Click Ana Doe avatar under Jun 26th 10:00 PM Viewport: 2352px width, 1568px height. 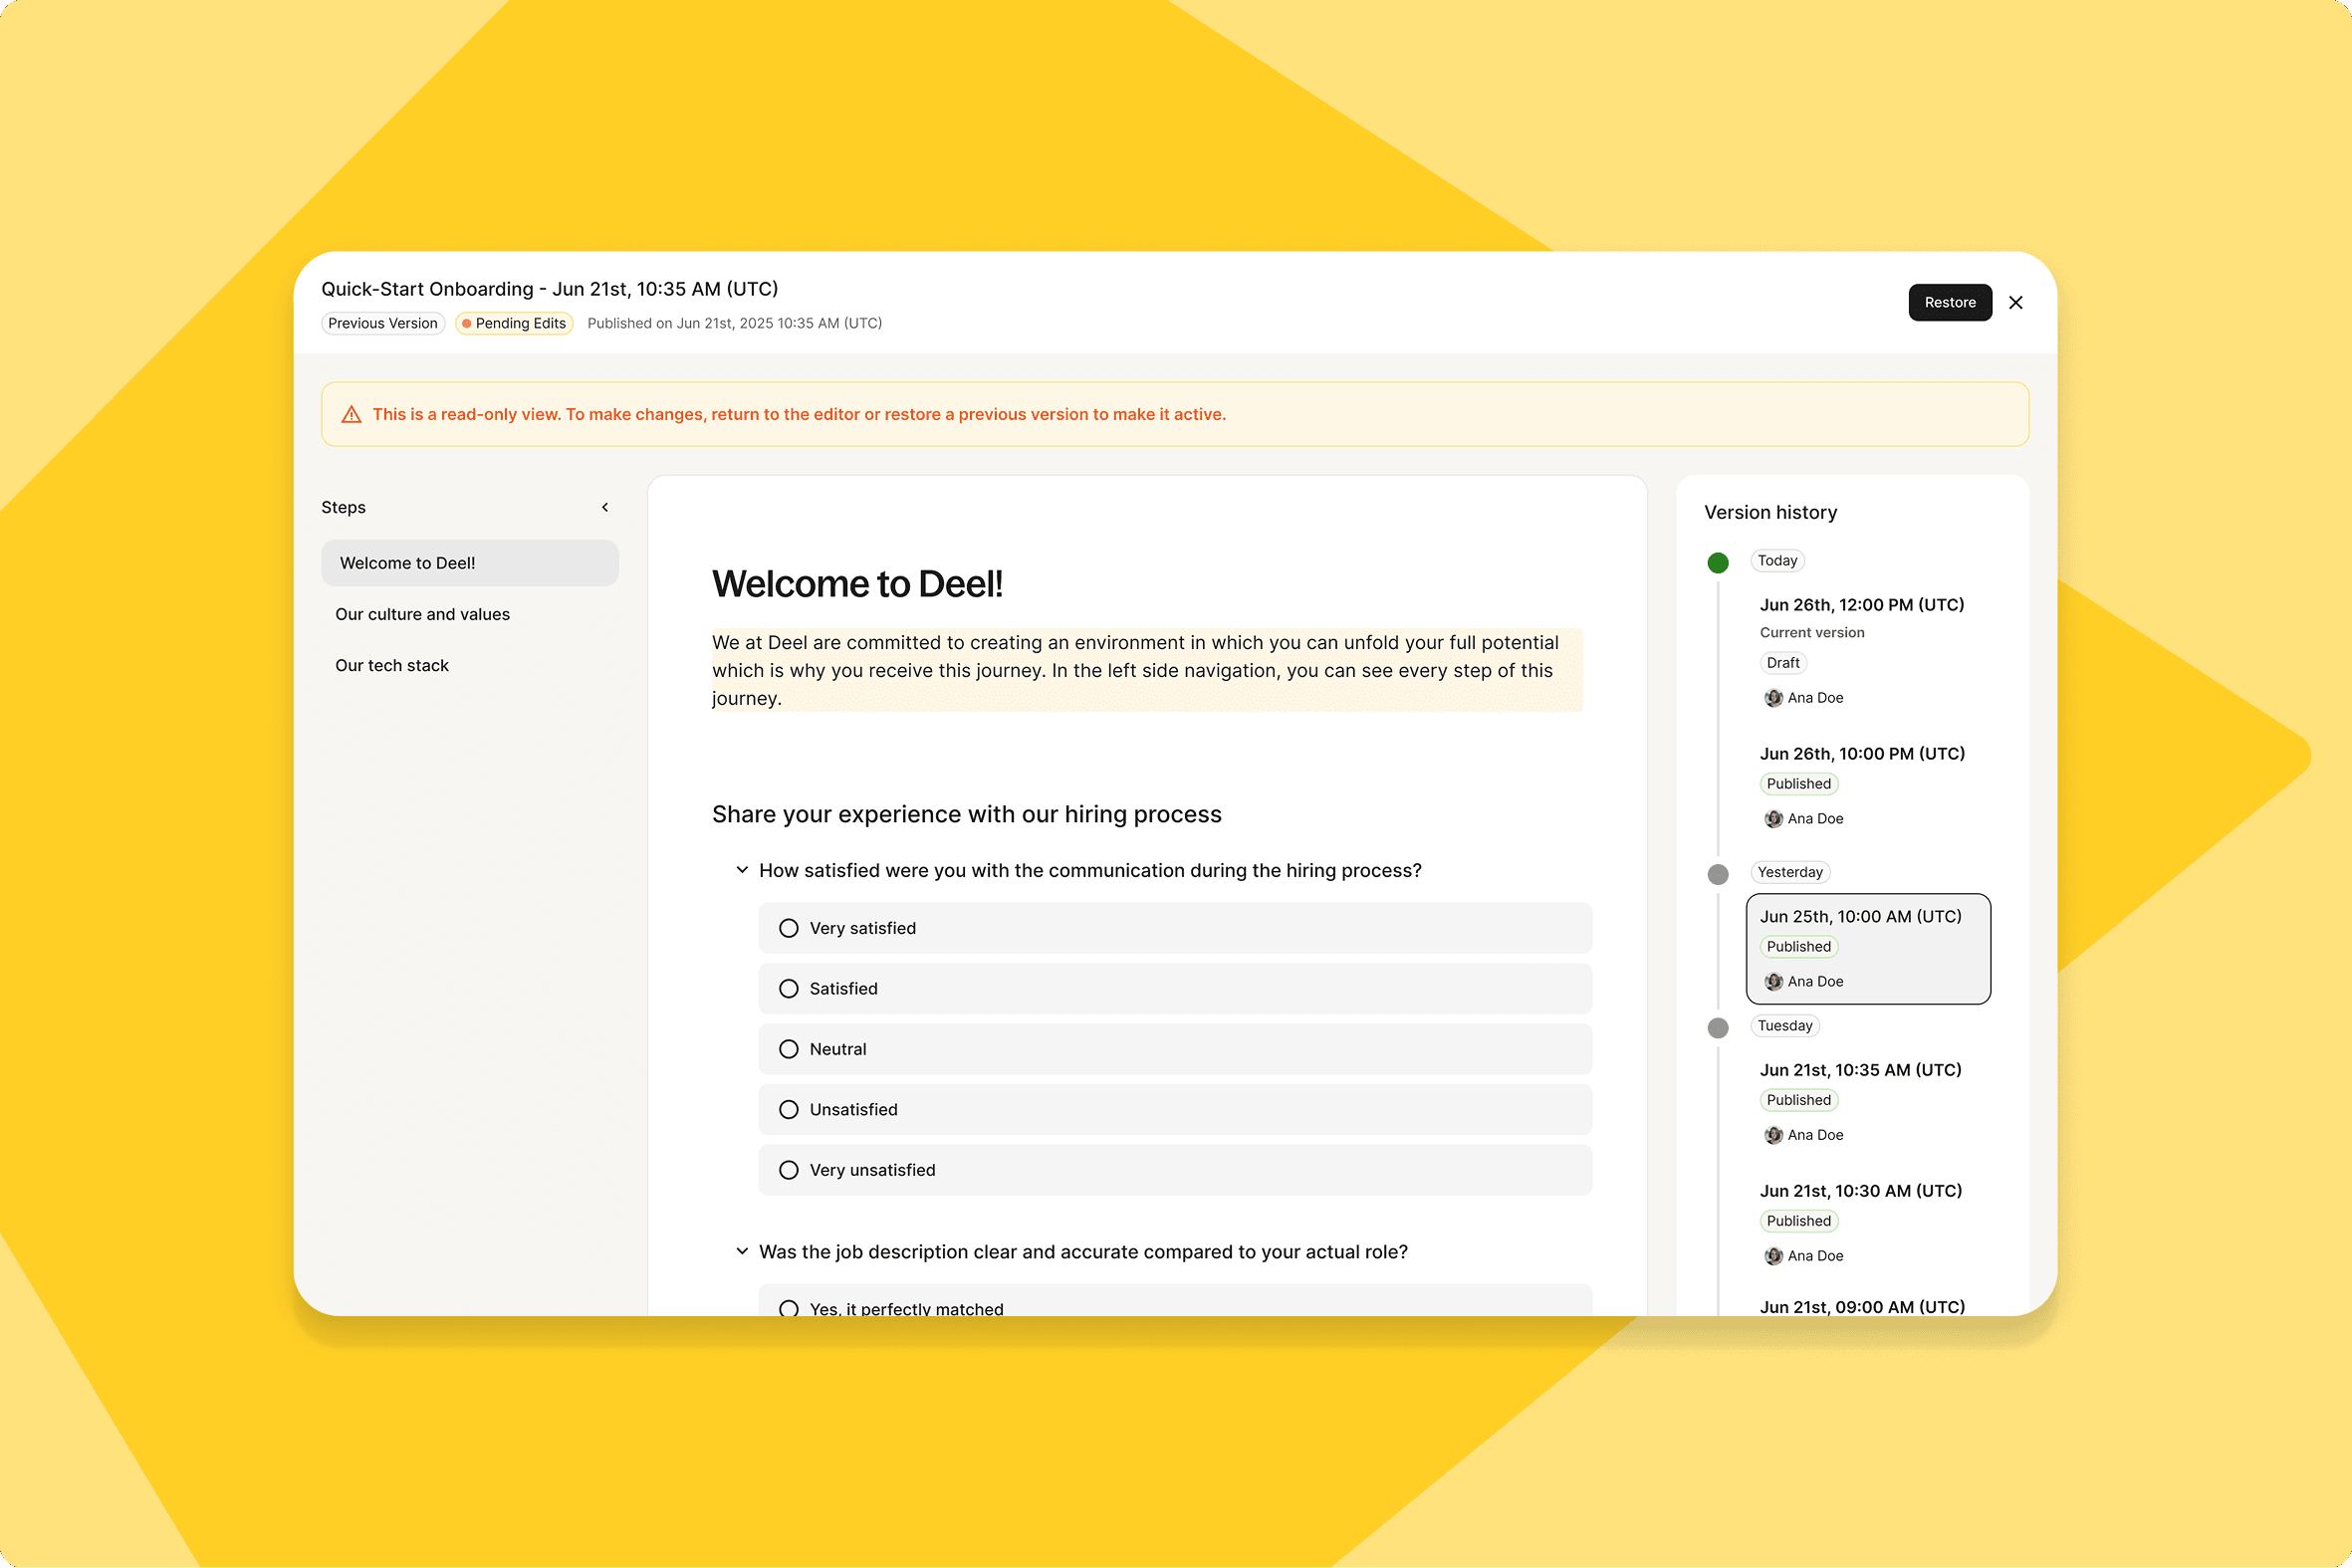(x=1773, y=819)
